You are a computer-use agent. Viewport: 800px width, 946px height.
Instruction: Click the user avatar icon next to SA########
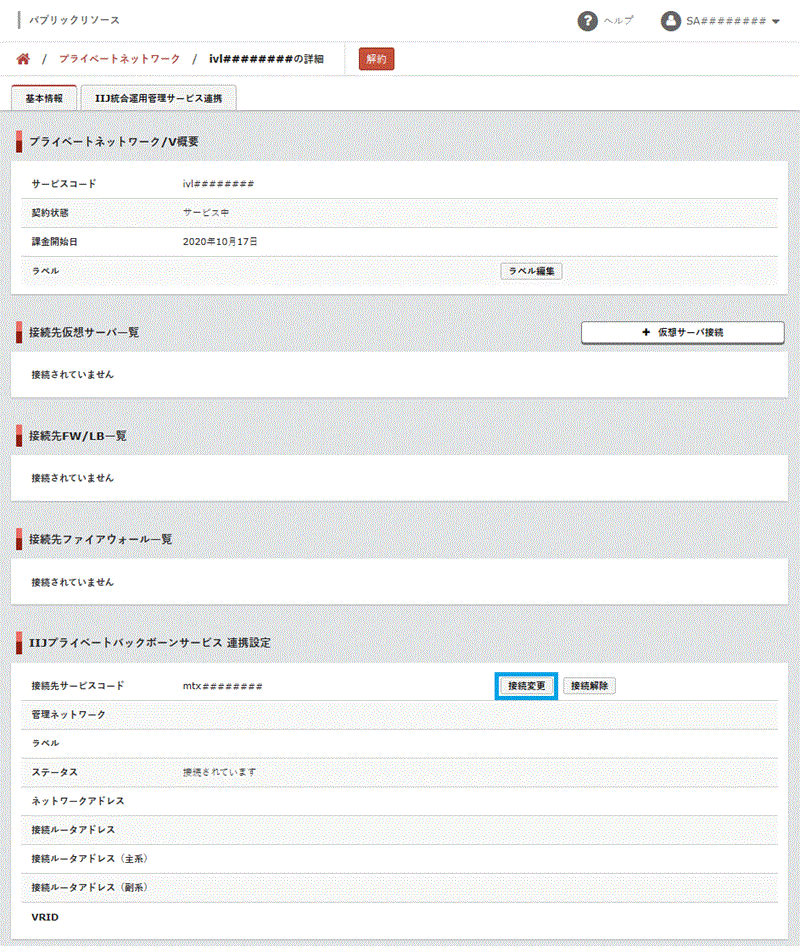670,18
